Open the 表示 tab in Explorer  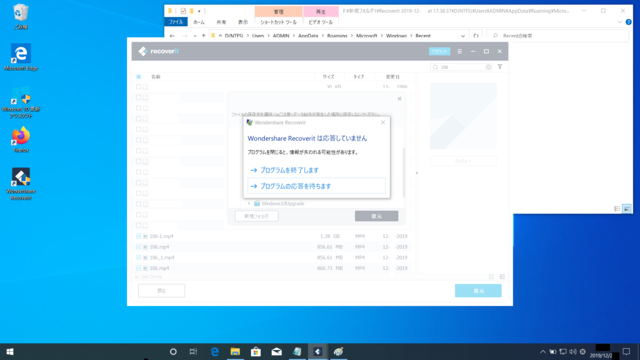[x=243, y=22]
